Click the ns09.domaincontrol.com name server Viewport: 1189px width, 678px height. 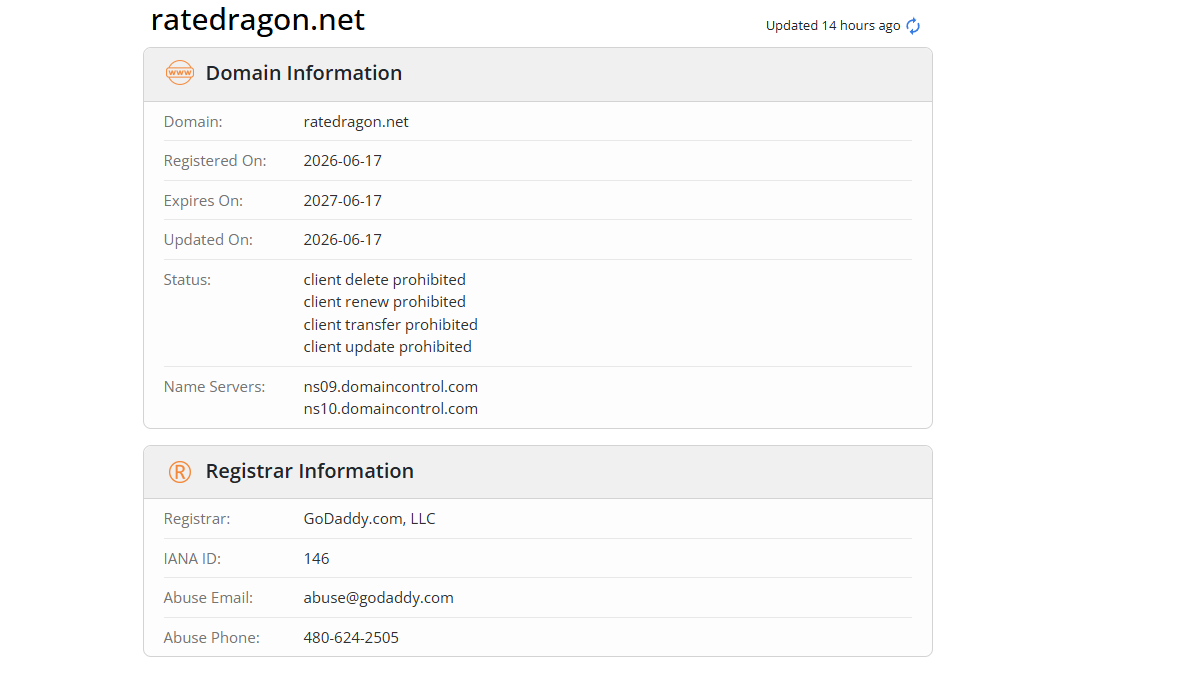(x=391, y=387)
